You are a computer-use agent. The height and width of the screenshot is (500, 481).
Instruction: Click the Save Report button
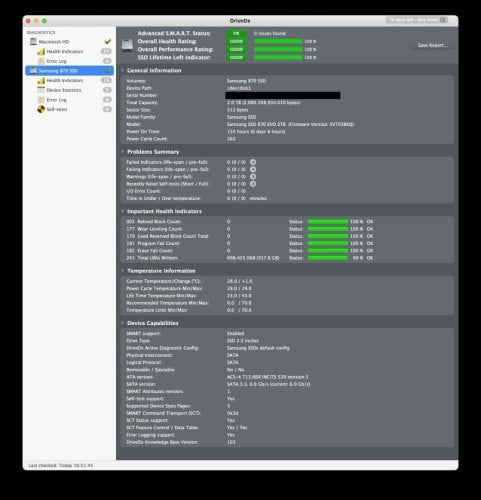pos(433,45)
